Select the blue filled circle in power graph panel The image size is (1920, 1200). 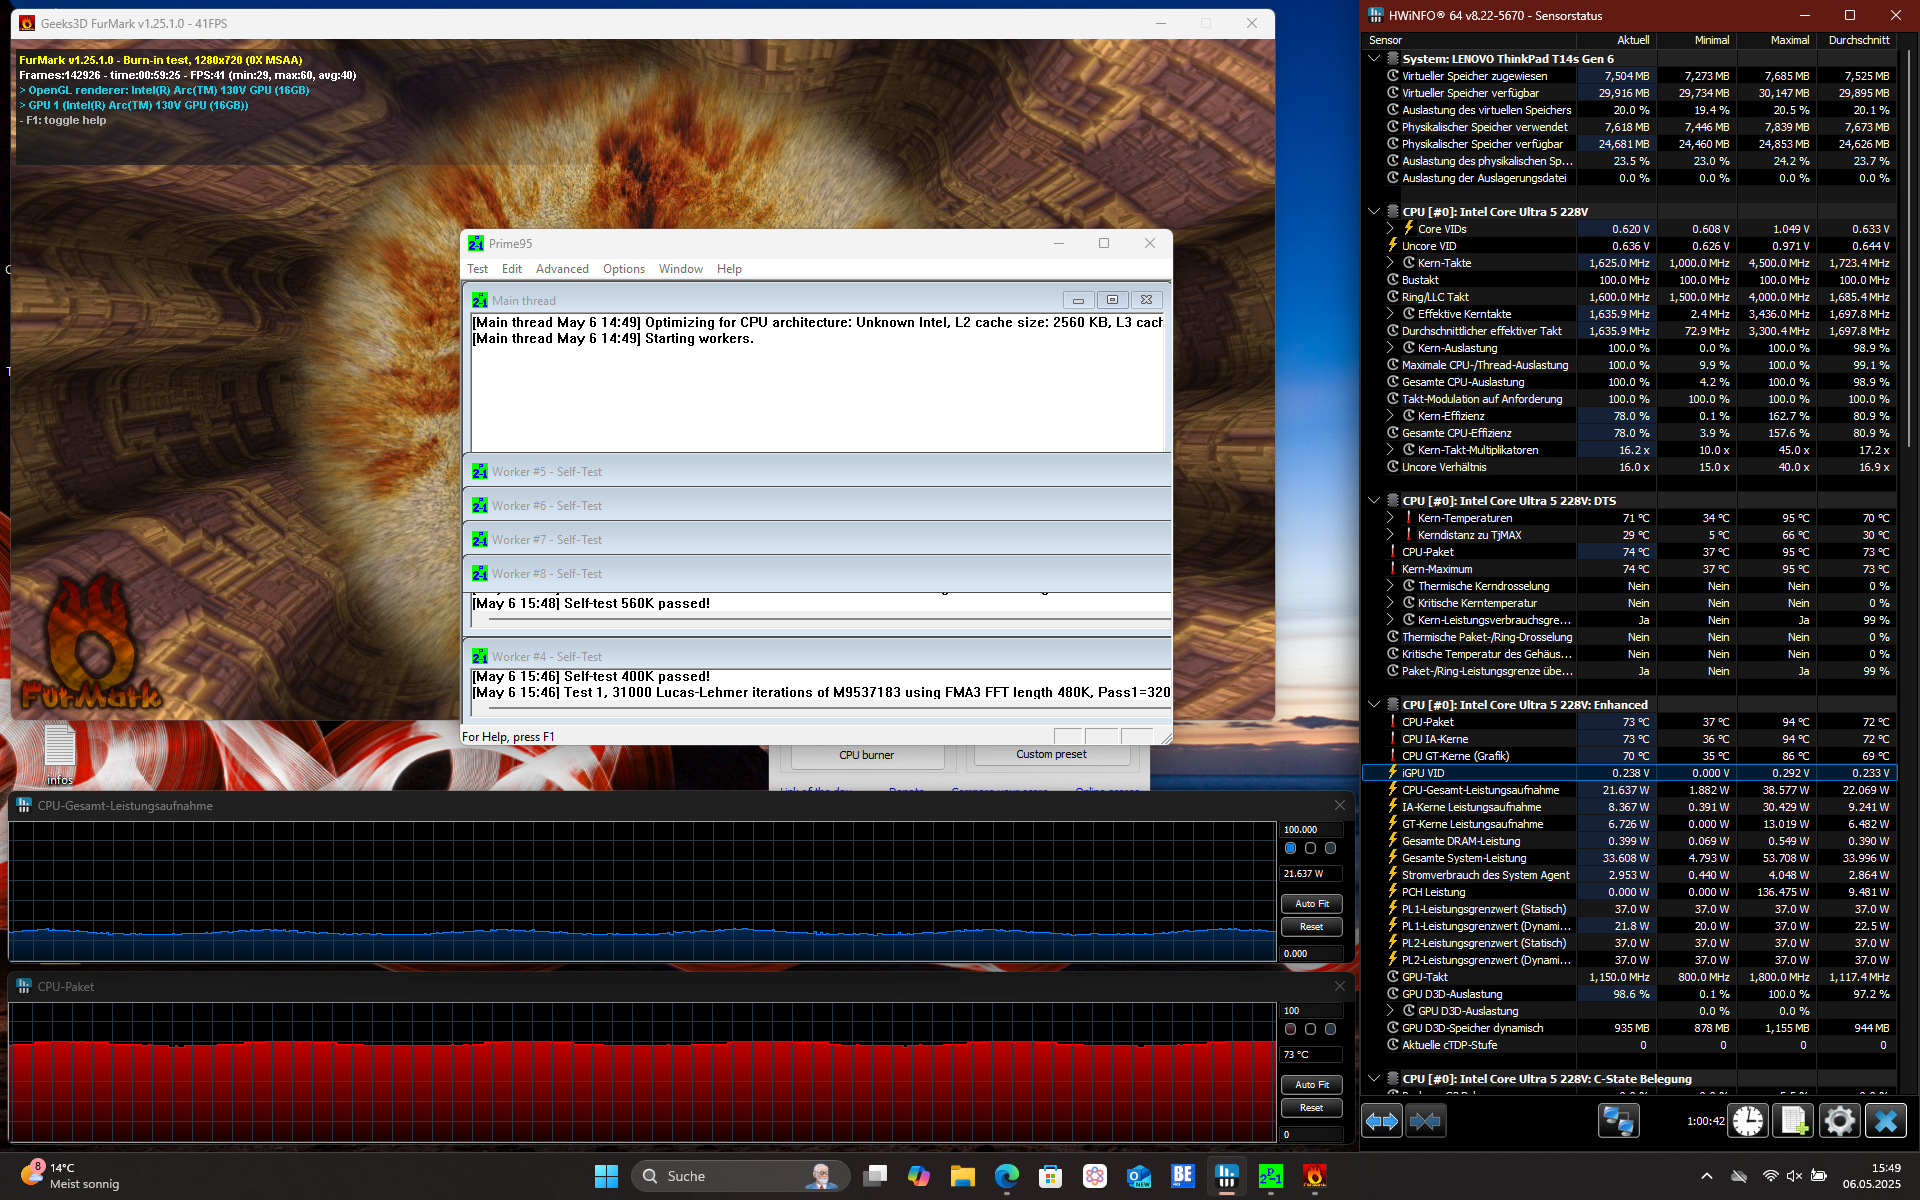coord(1291,848)
